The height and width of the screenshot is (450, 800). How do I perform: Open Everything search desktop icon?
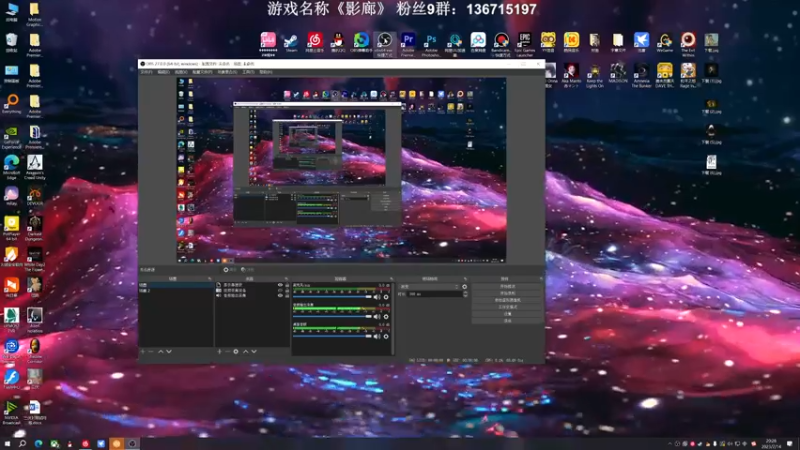(x=12, y=104)
